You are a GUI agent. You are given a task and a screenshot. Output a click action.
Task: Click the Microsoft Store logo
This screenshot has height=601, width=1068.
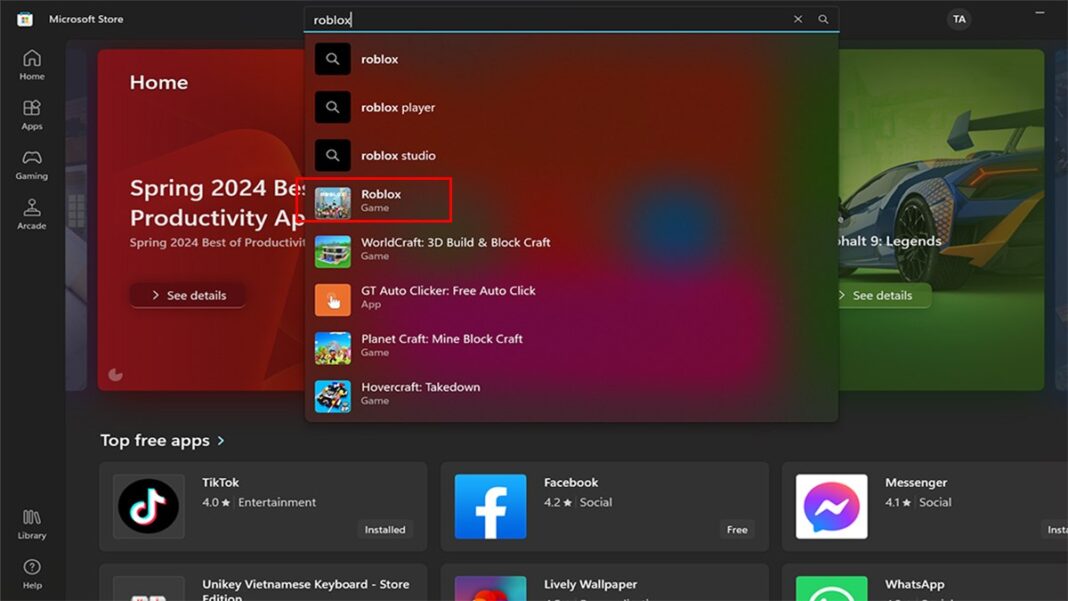click(x=24, y=18)
